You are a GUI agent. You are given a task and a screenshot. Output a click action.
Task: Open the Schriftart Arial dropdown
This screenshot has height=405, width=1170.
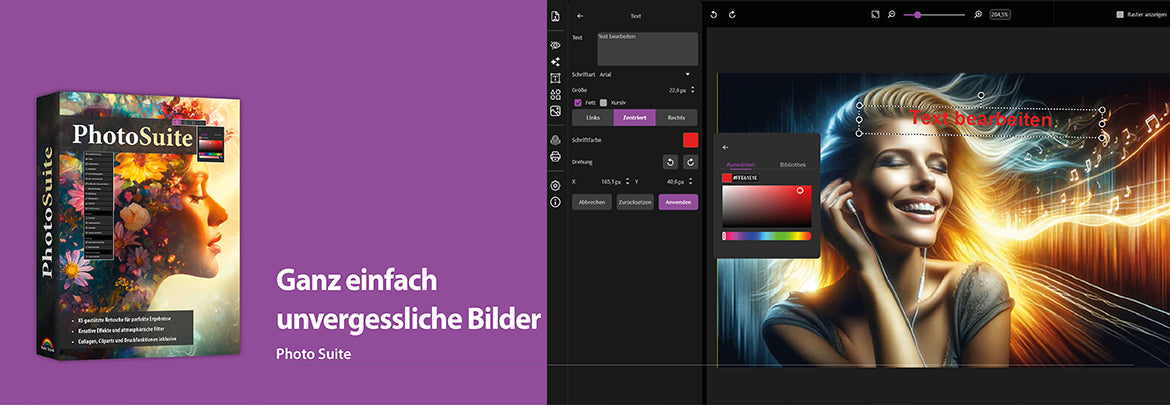pyautogui.click(x=687, y=74)
